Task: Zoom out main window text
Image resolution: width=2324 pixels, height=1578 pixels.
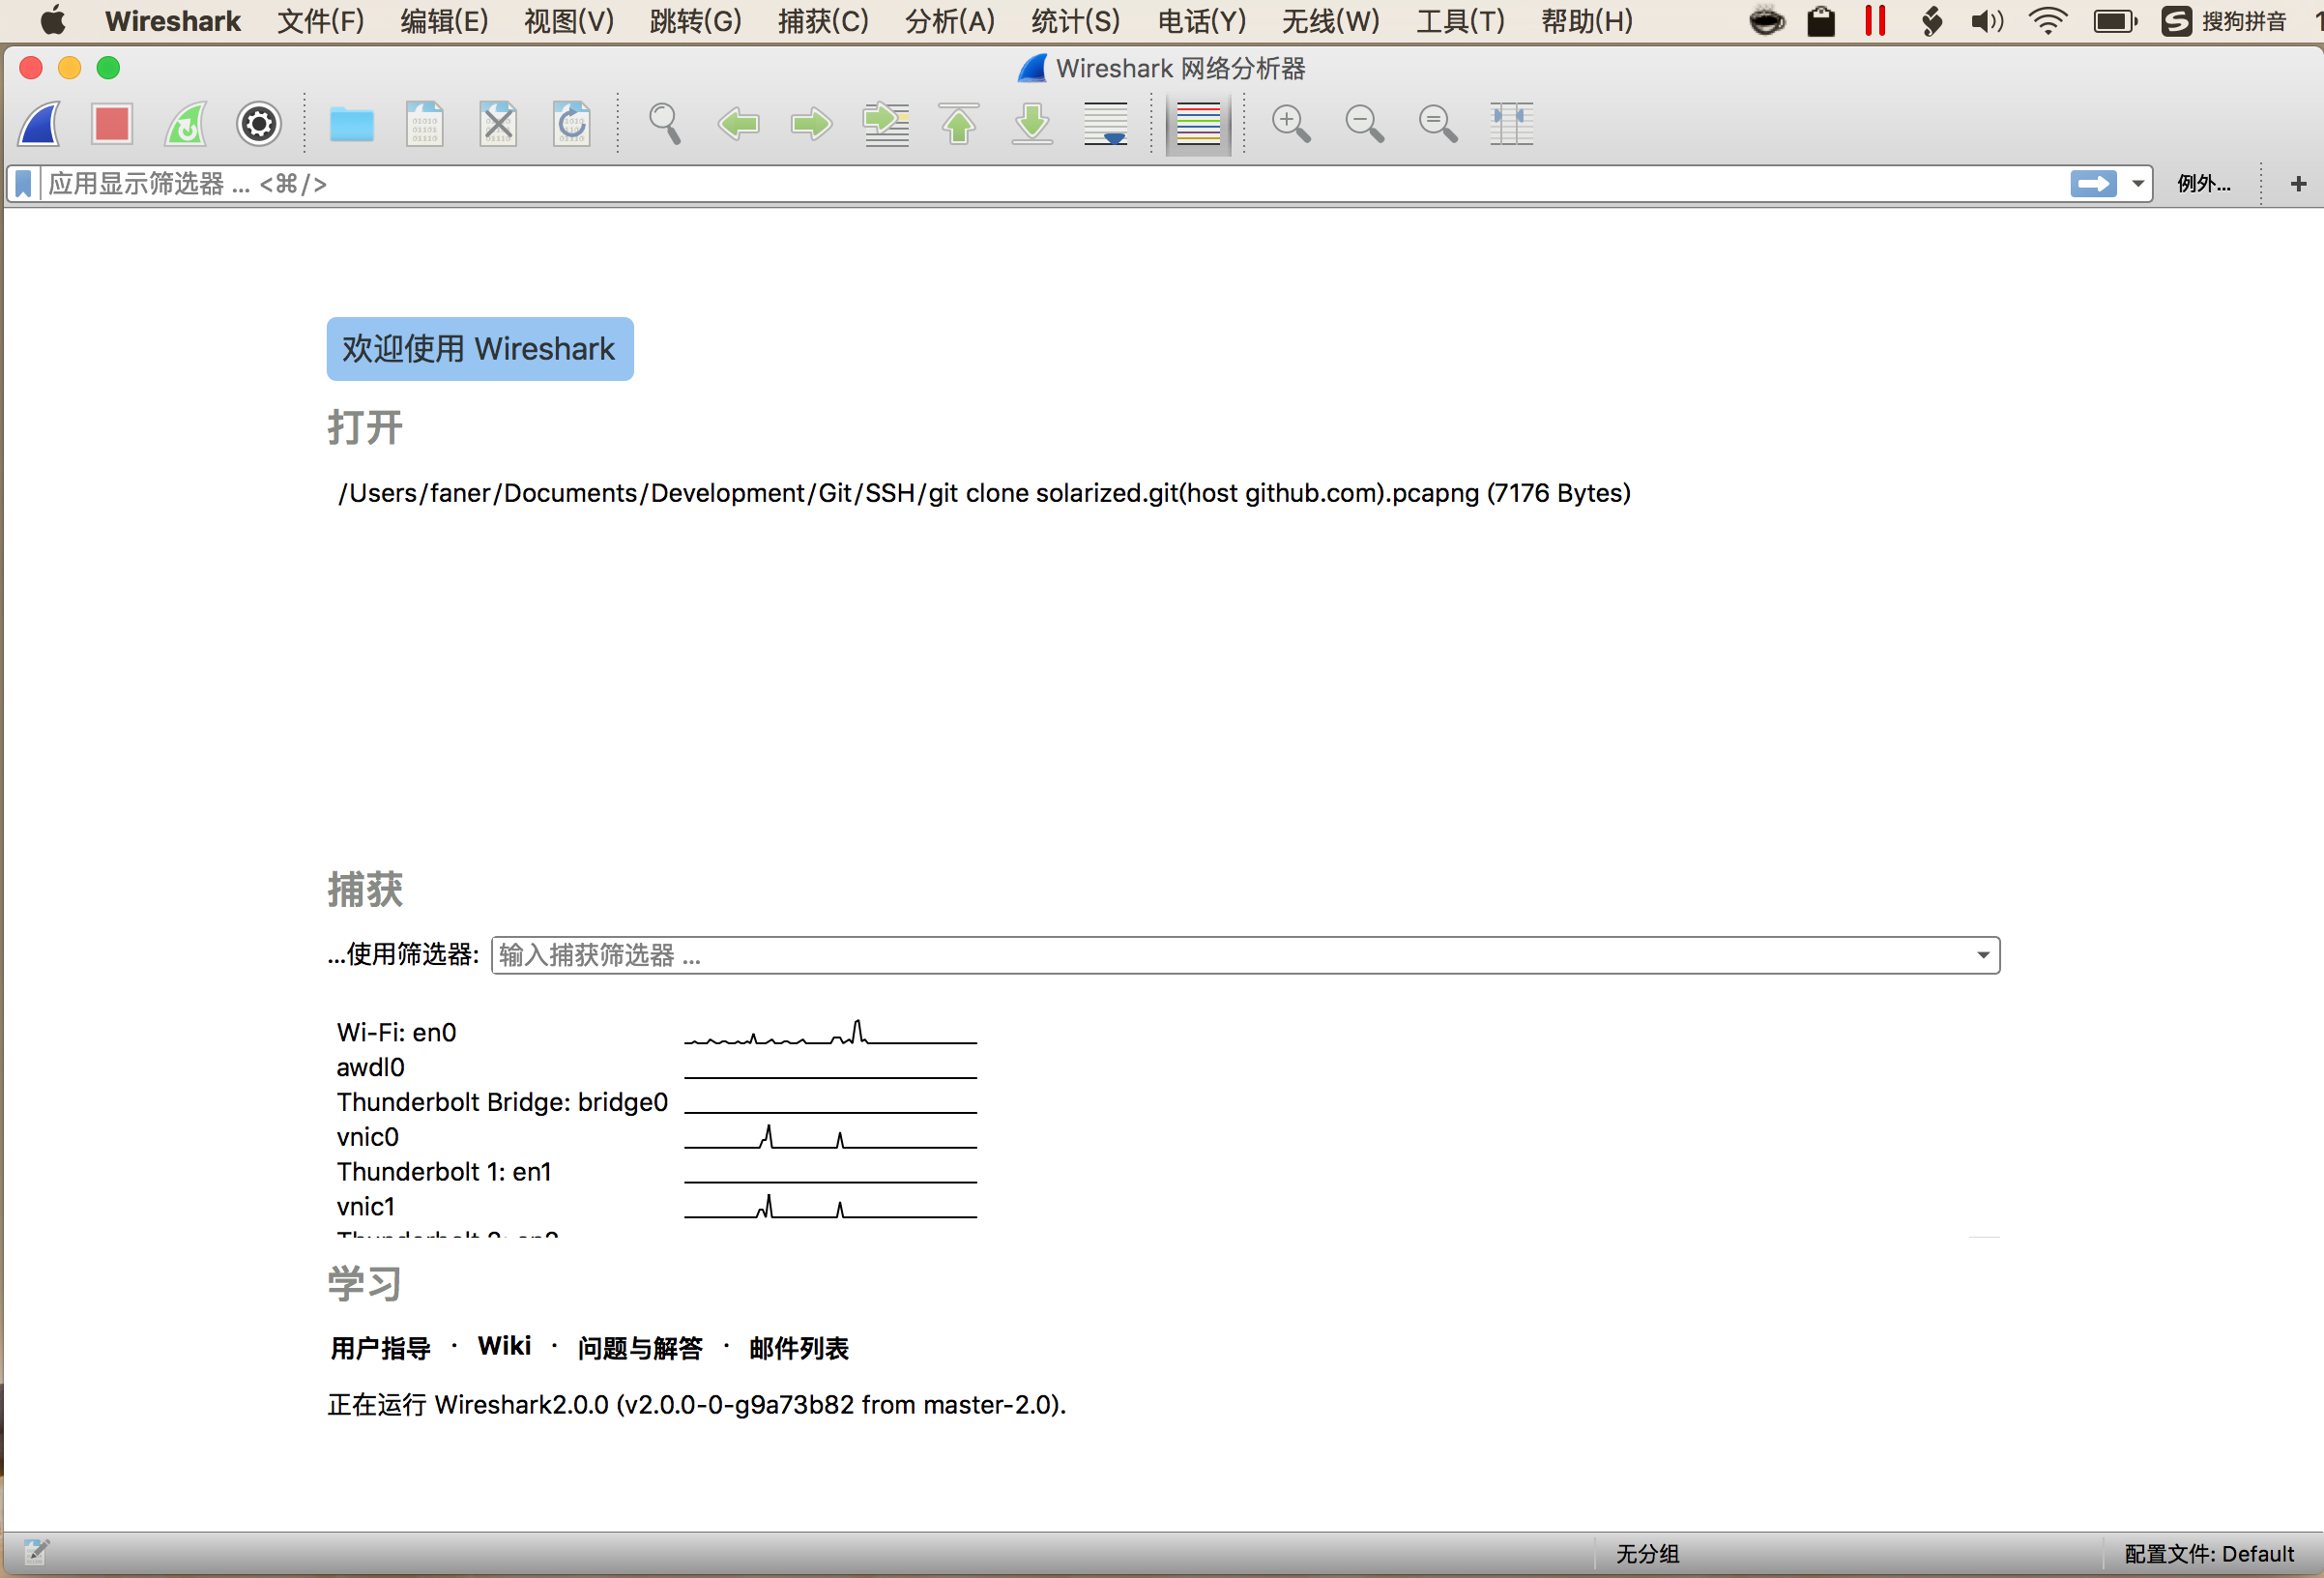Action: point(1365,124)
